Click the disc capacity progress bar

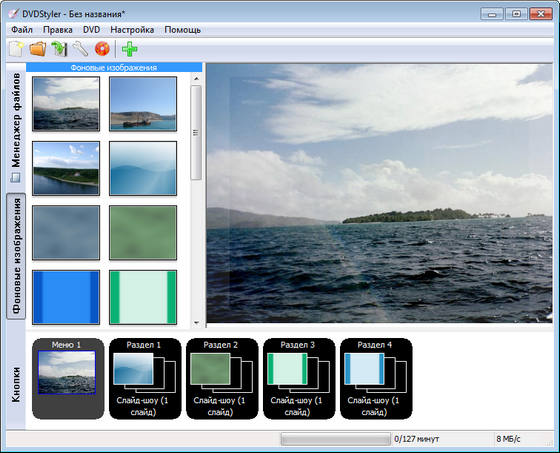(x=336, y=439)
